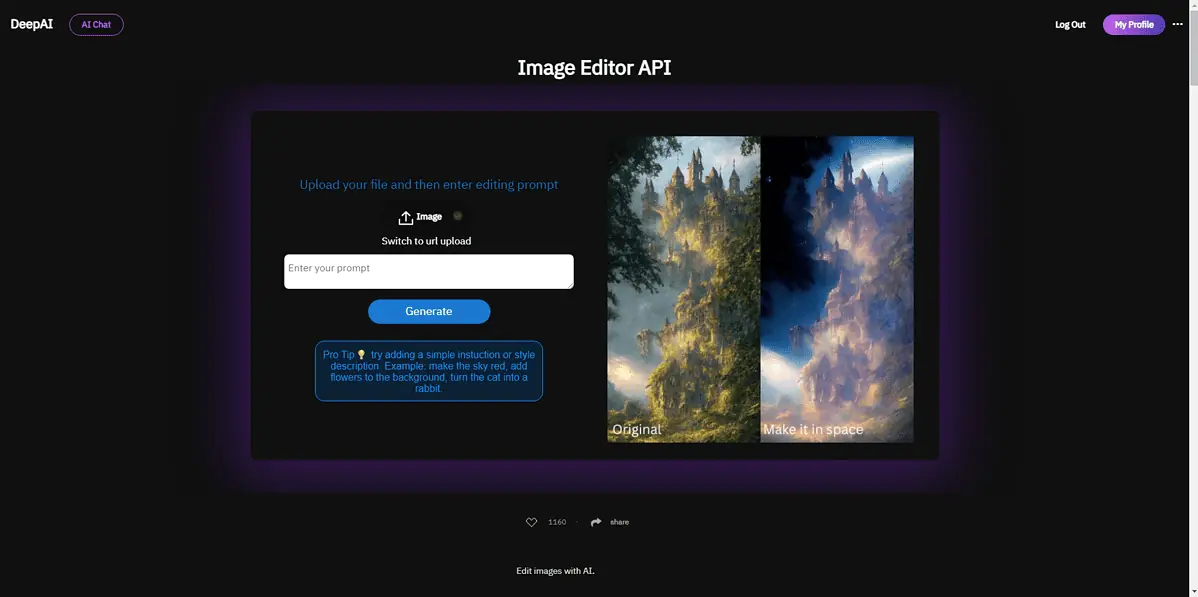Switch to url upload mode
Screen dimensions: 1198x597
tap(426, 241)
